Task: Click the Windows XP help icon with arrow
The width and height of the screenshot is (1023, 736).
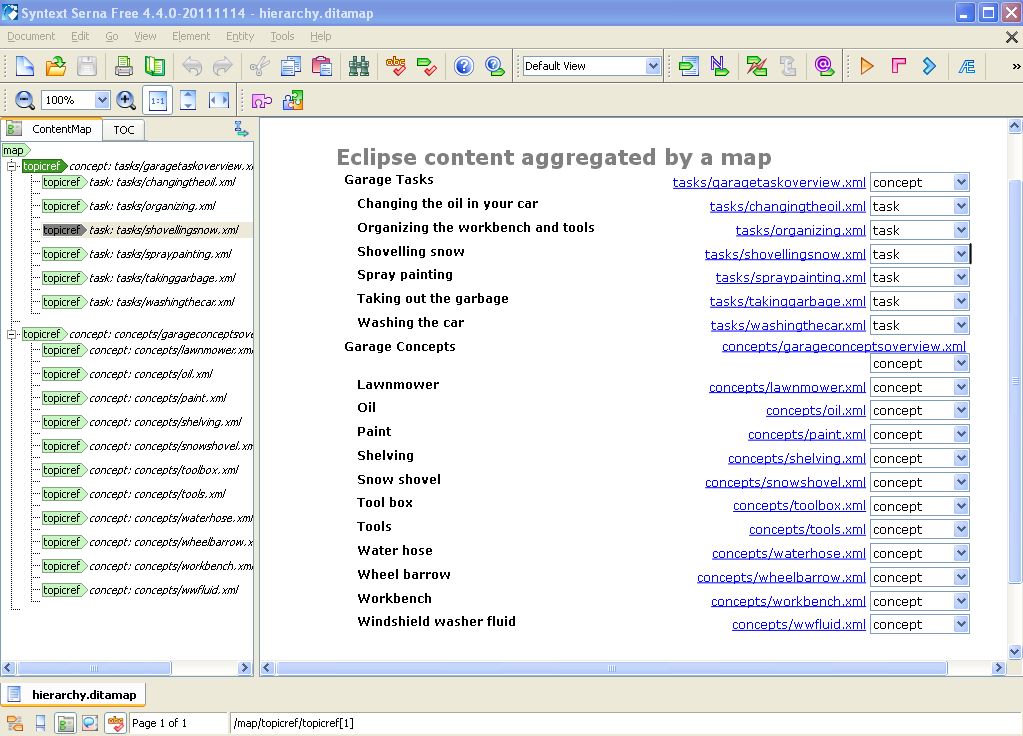Action: click(495, 66)
